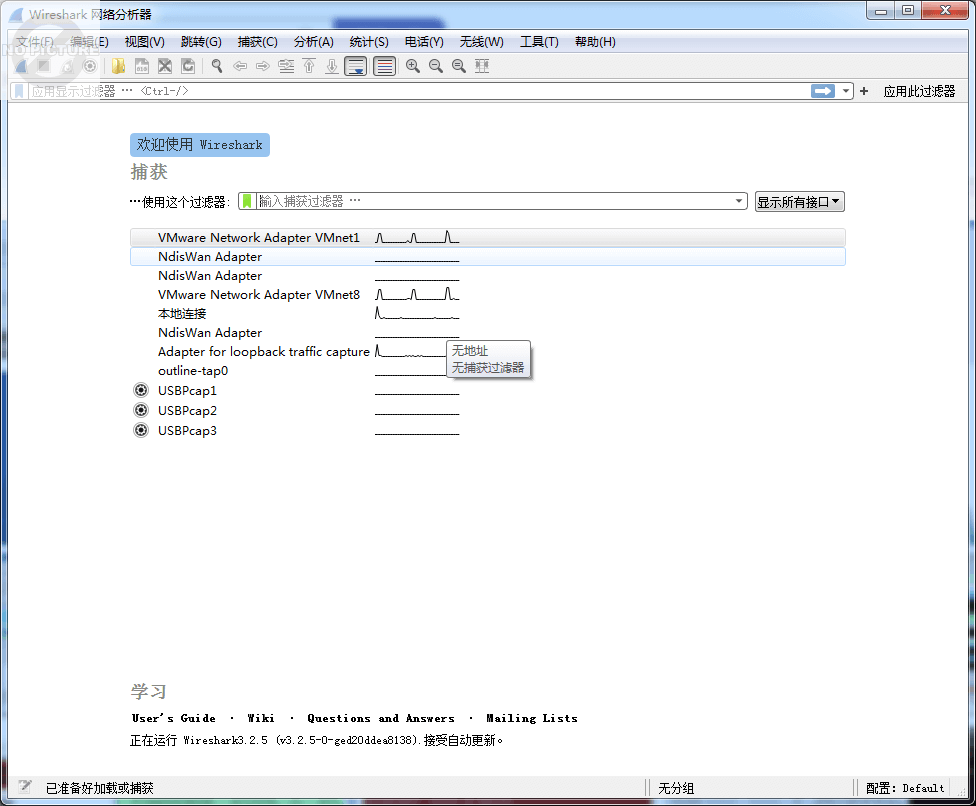
Task: Open the 工具(T) menu
Action: pyautogui.click(x=539, y=42)
